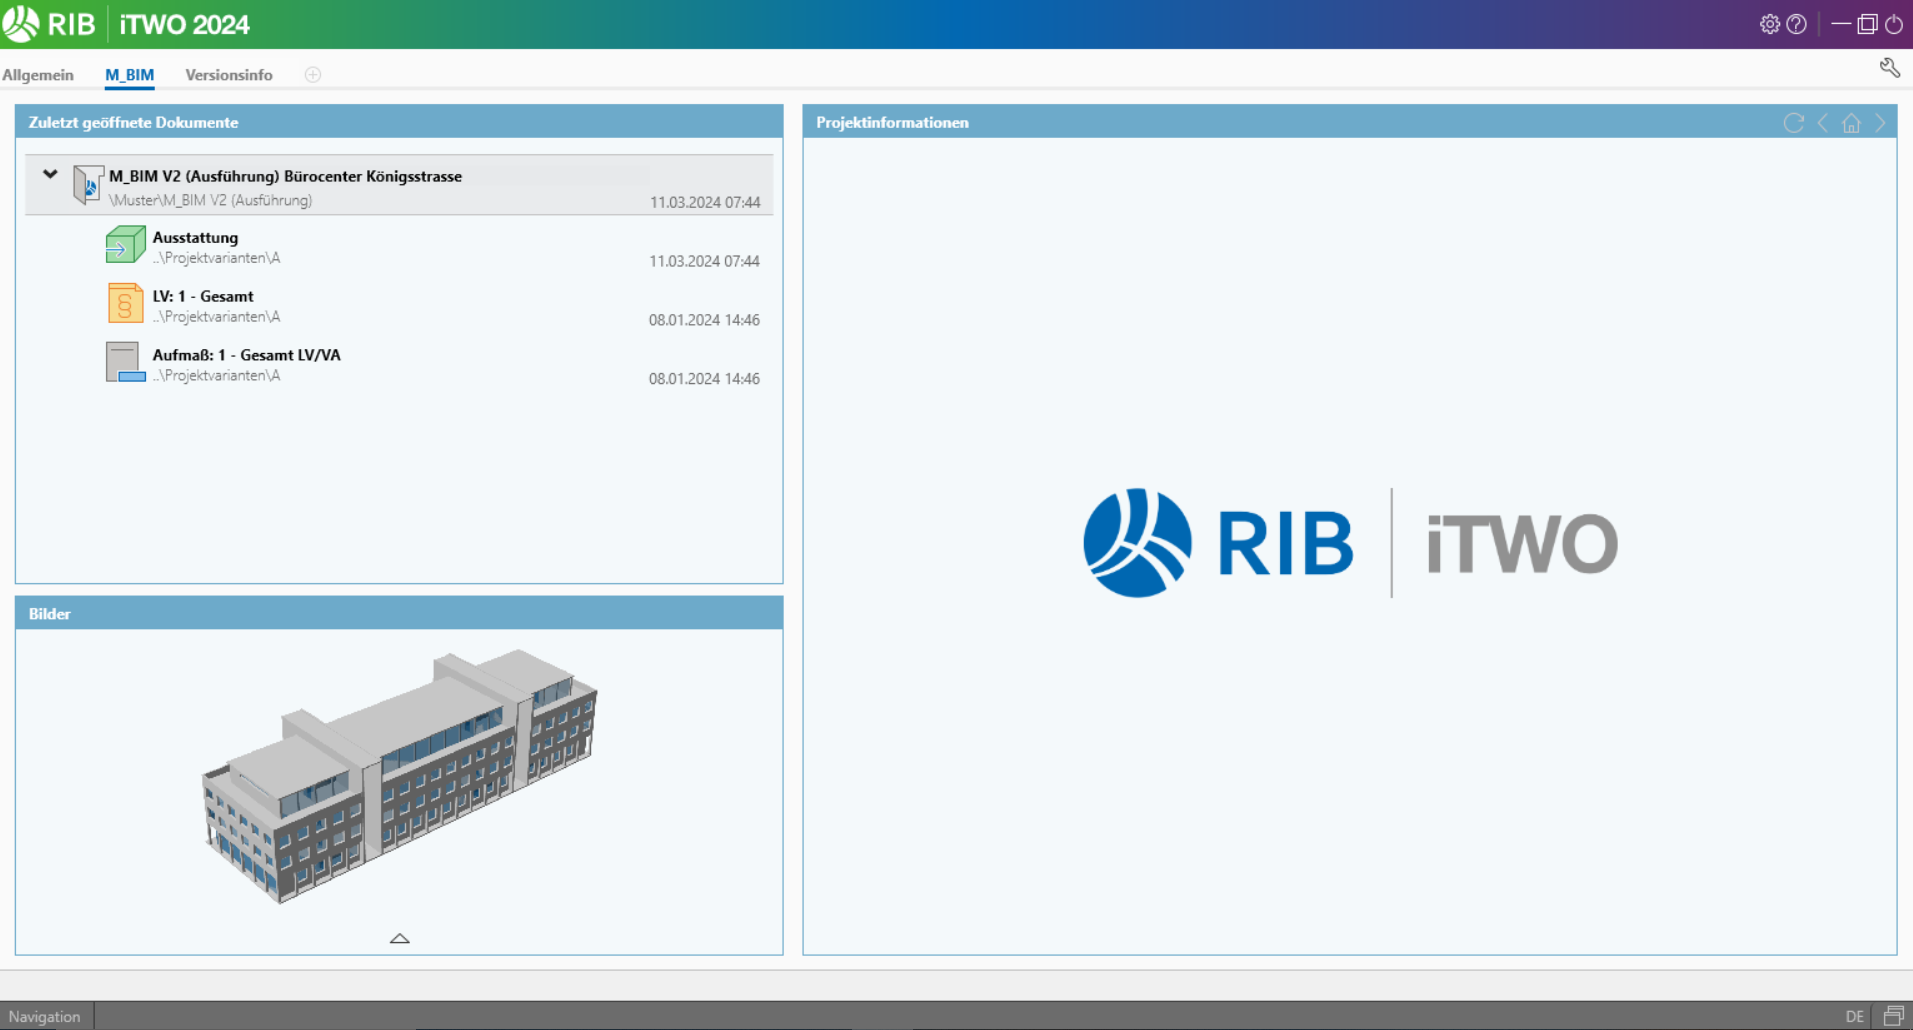Collapse the M_BIM V2 project entry
The width and height of the screenshot is (1913, 1030).
50,174
